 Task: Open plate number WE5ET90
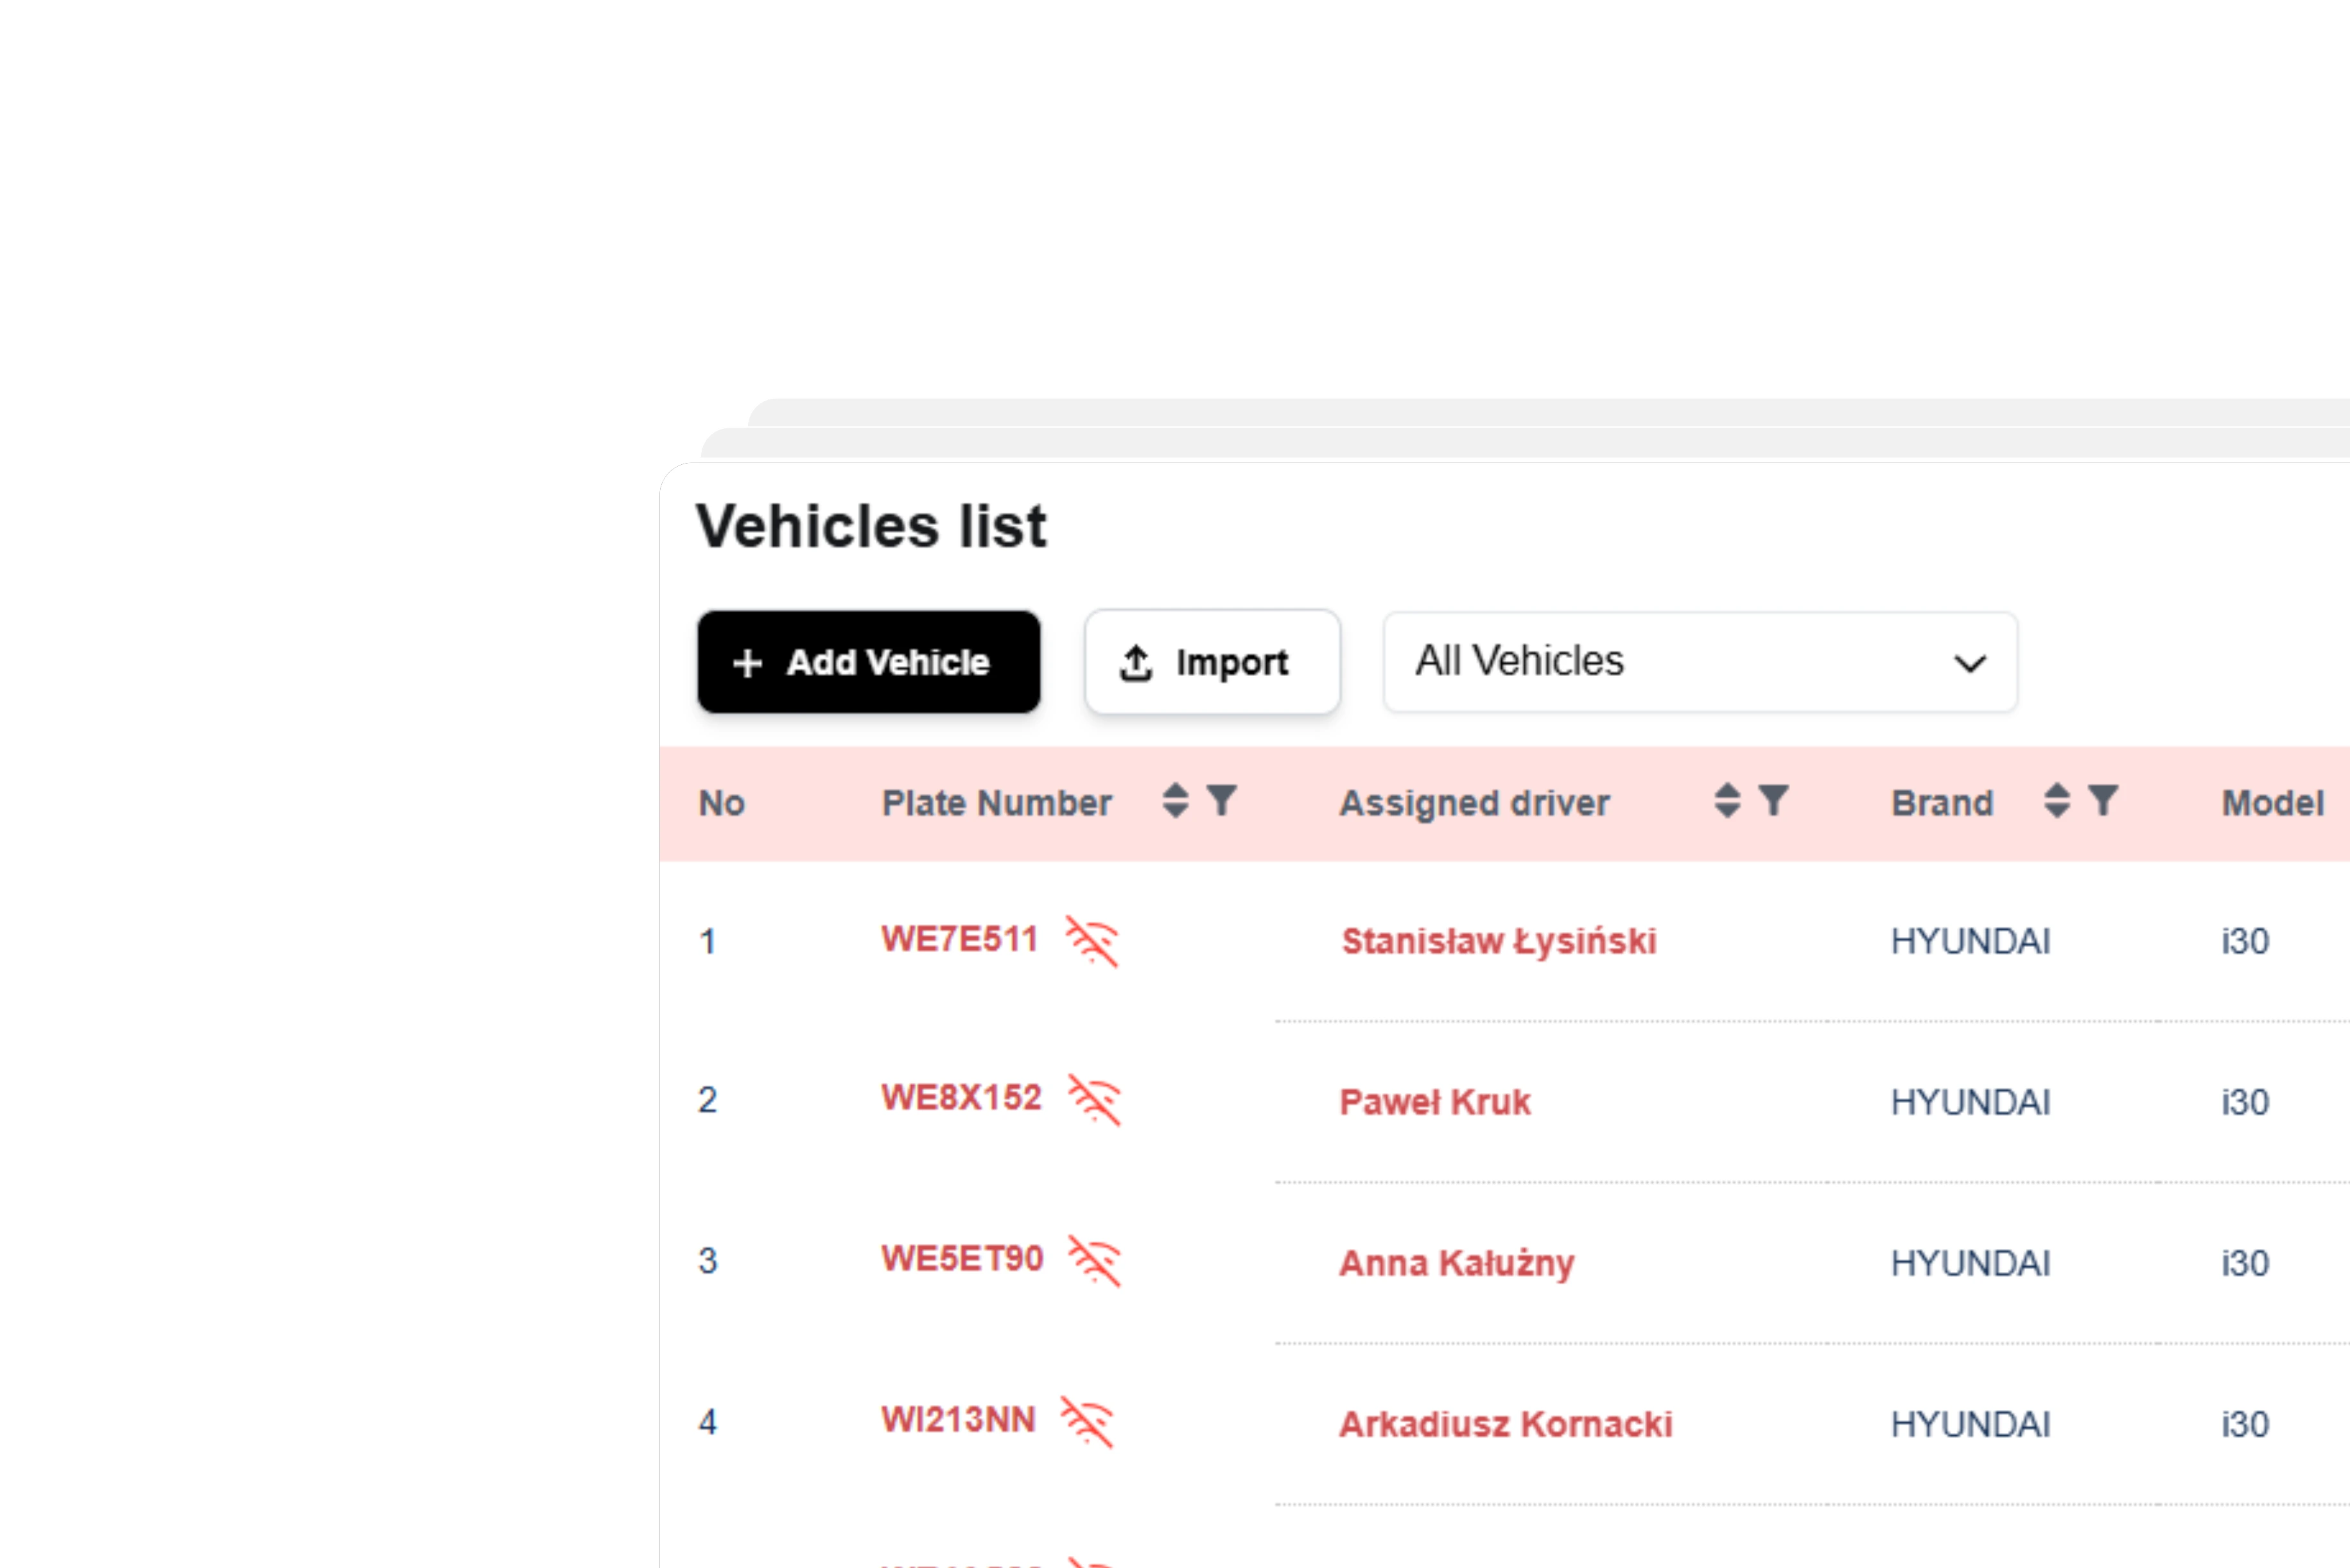tap(962, 1259)
